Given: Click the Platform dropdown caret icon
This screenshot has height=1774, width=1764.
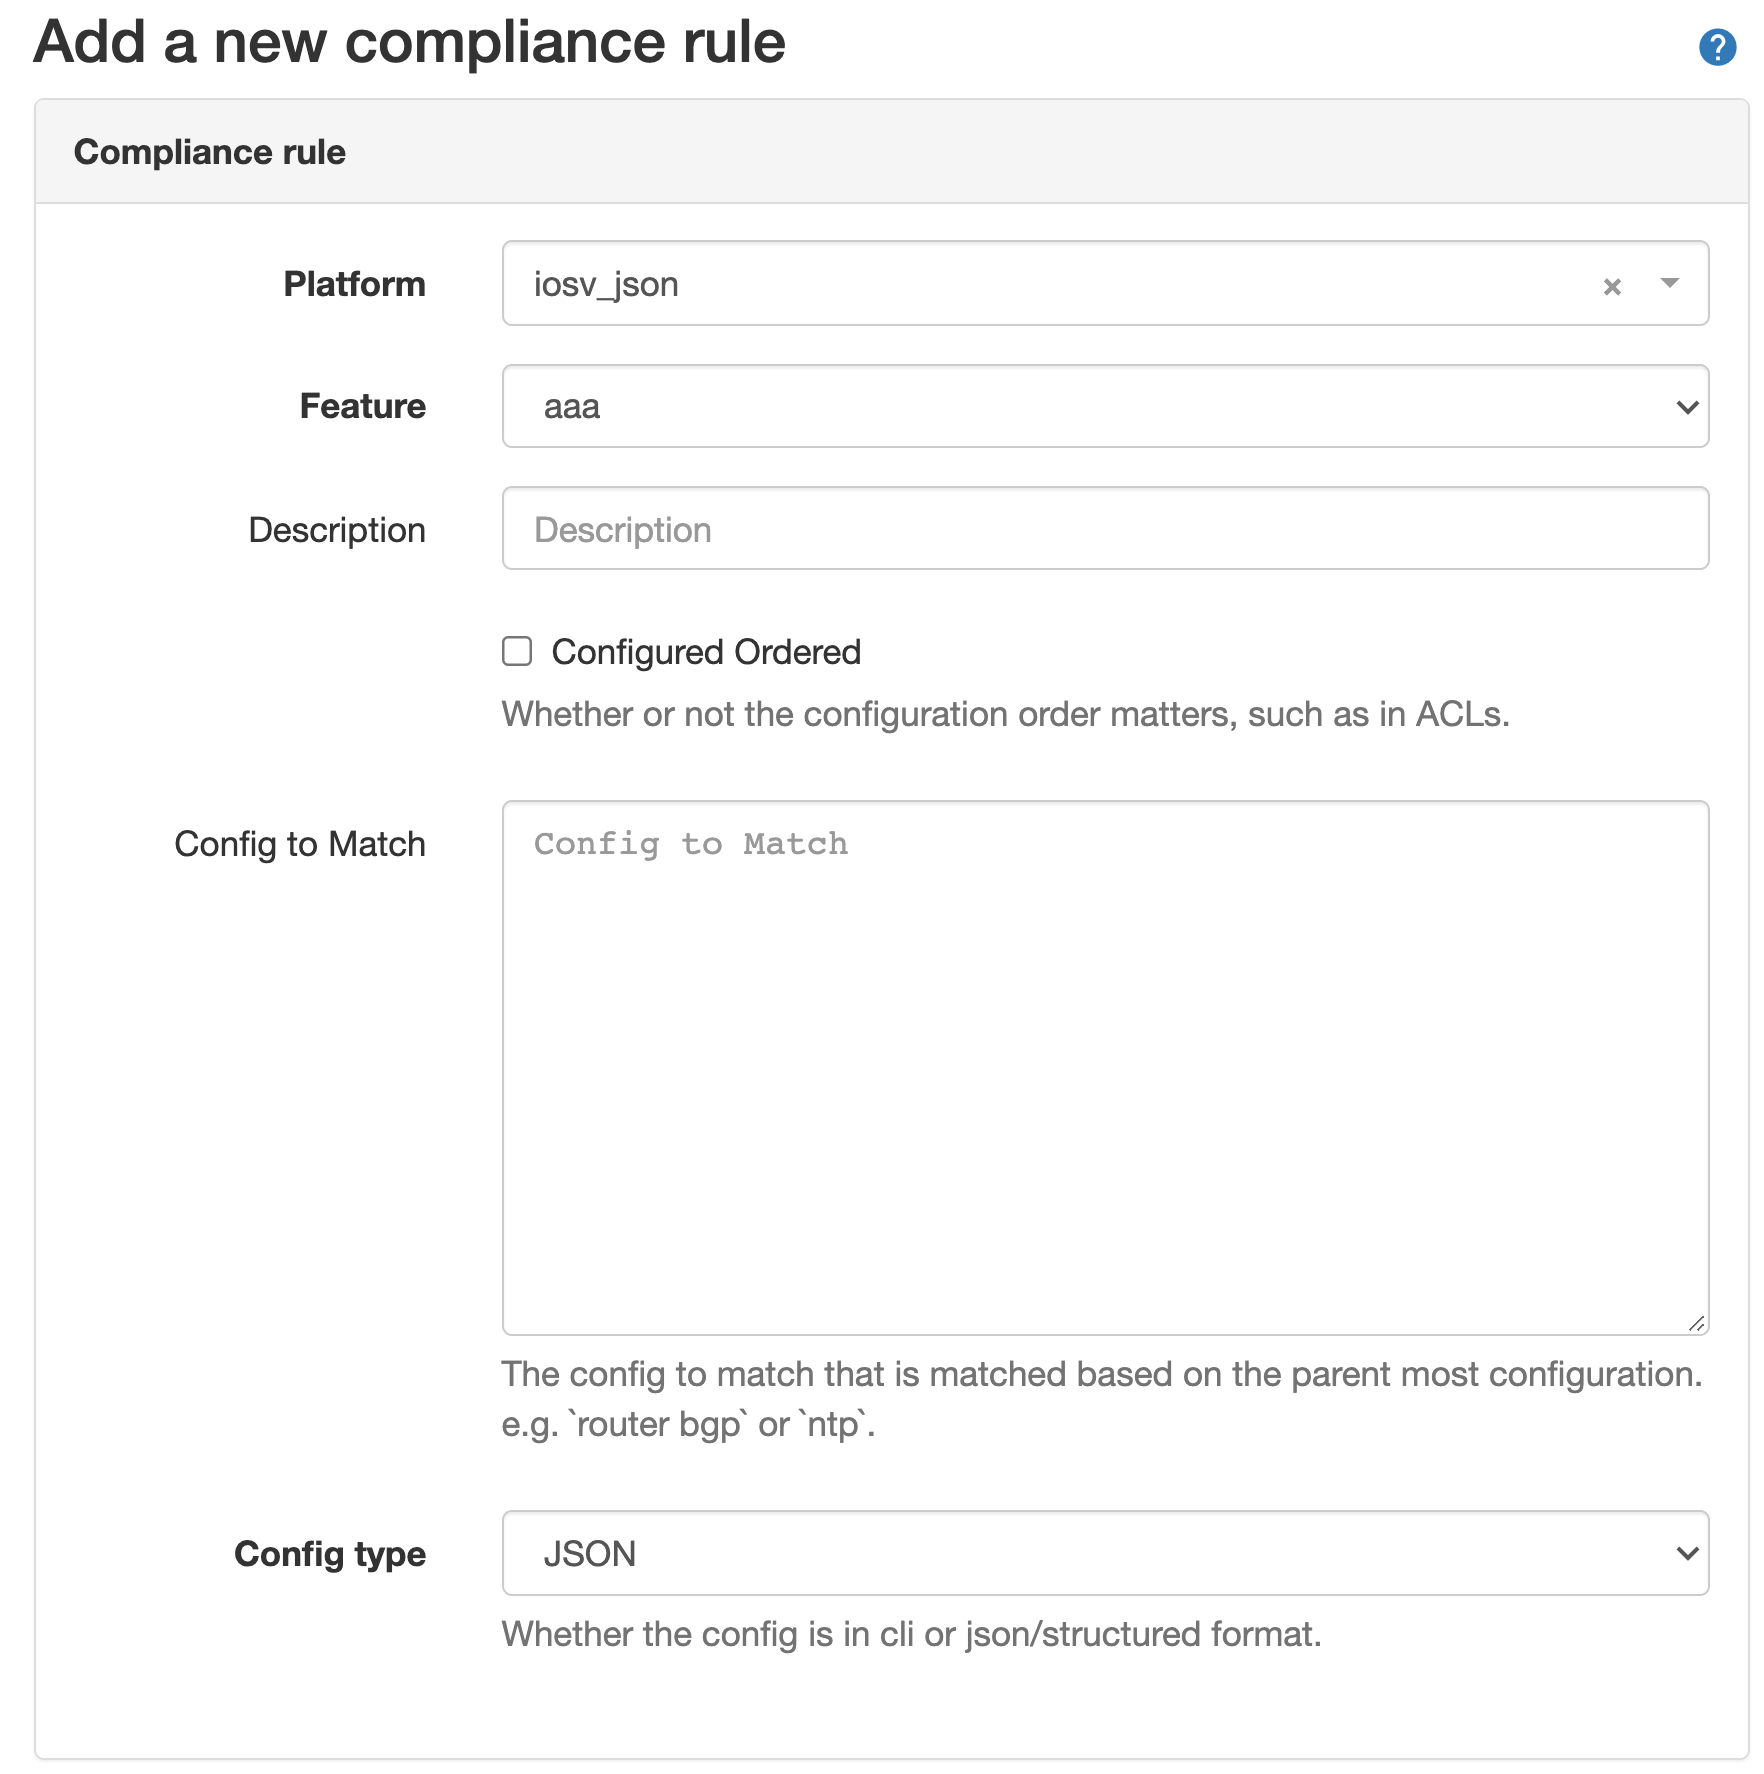Looking at the screenshot, I should [x=1668, y=285].
